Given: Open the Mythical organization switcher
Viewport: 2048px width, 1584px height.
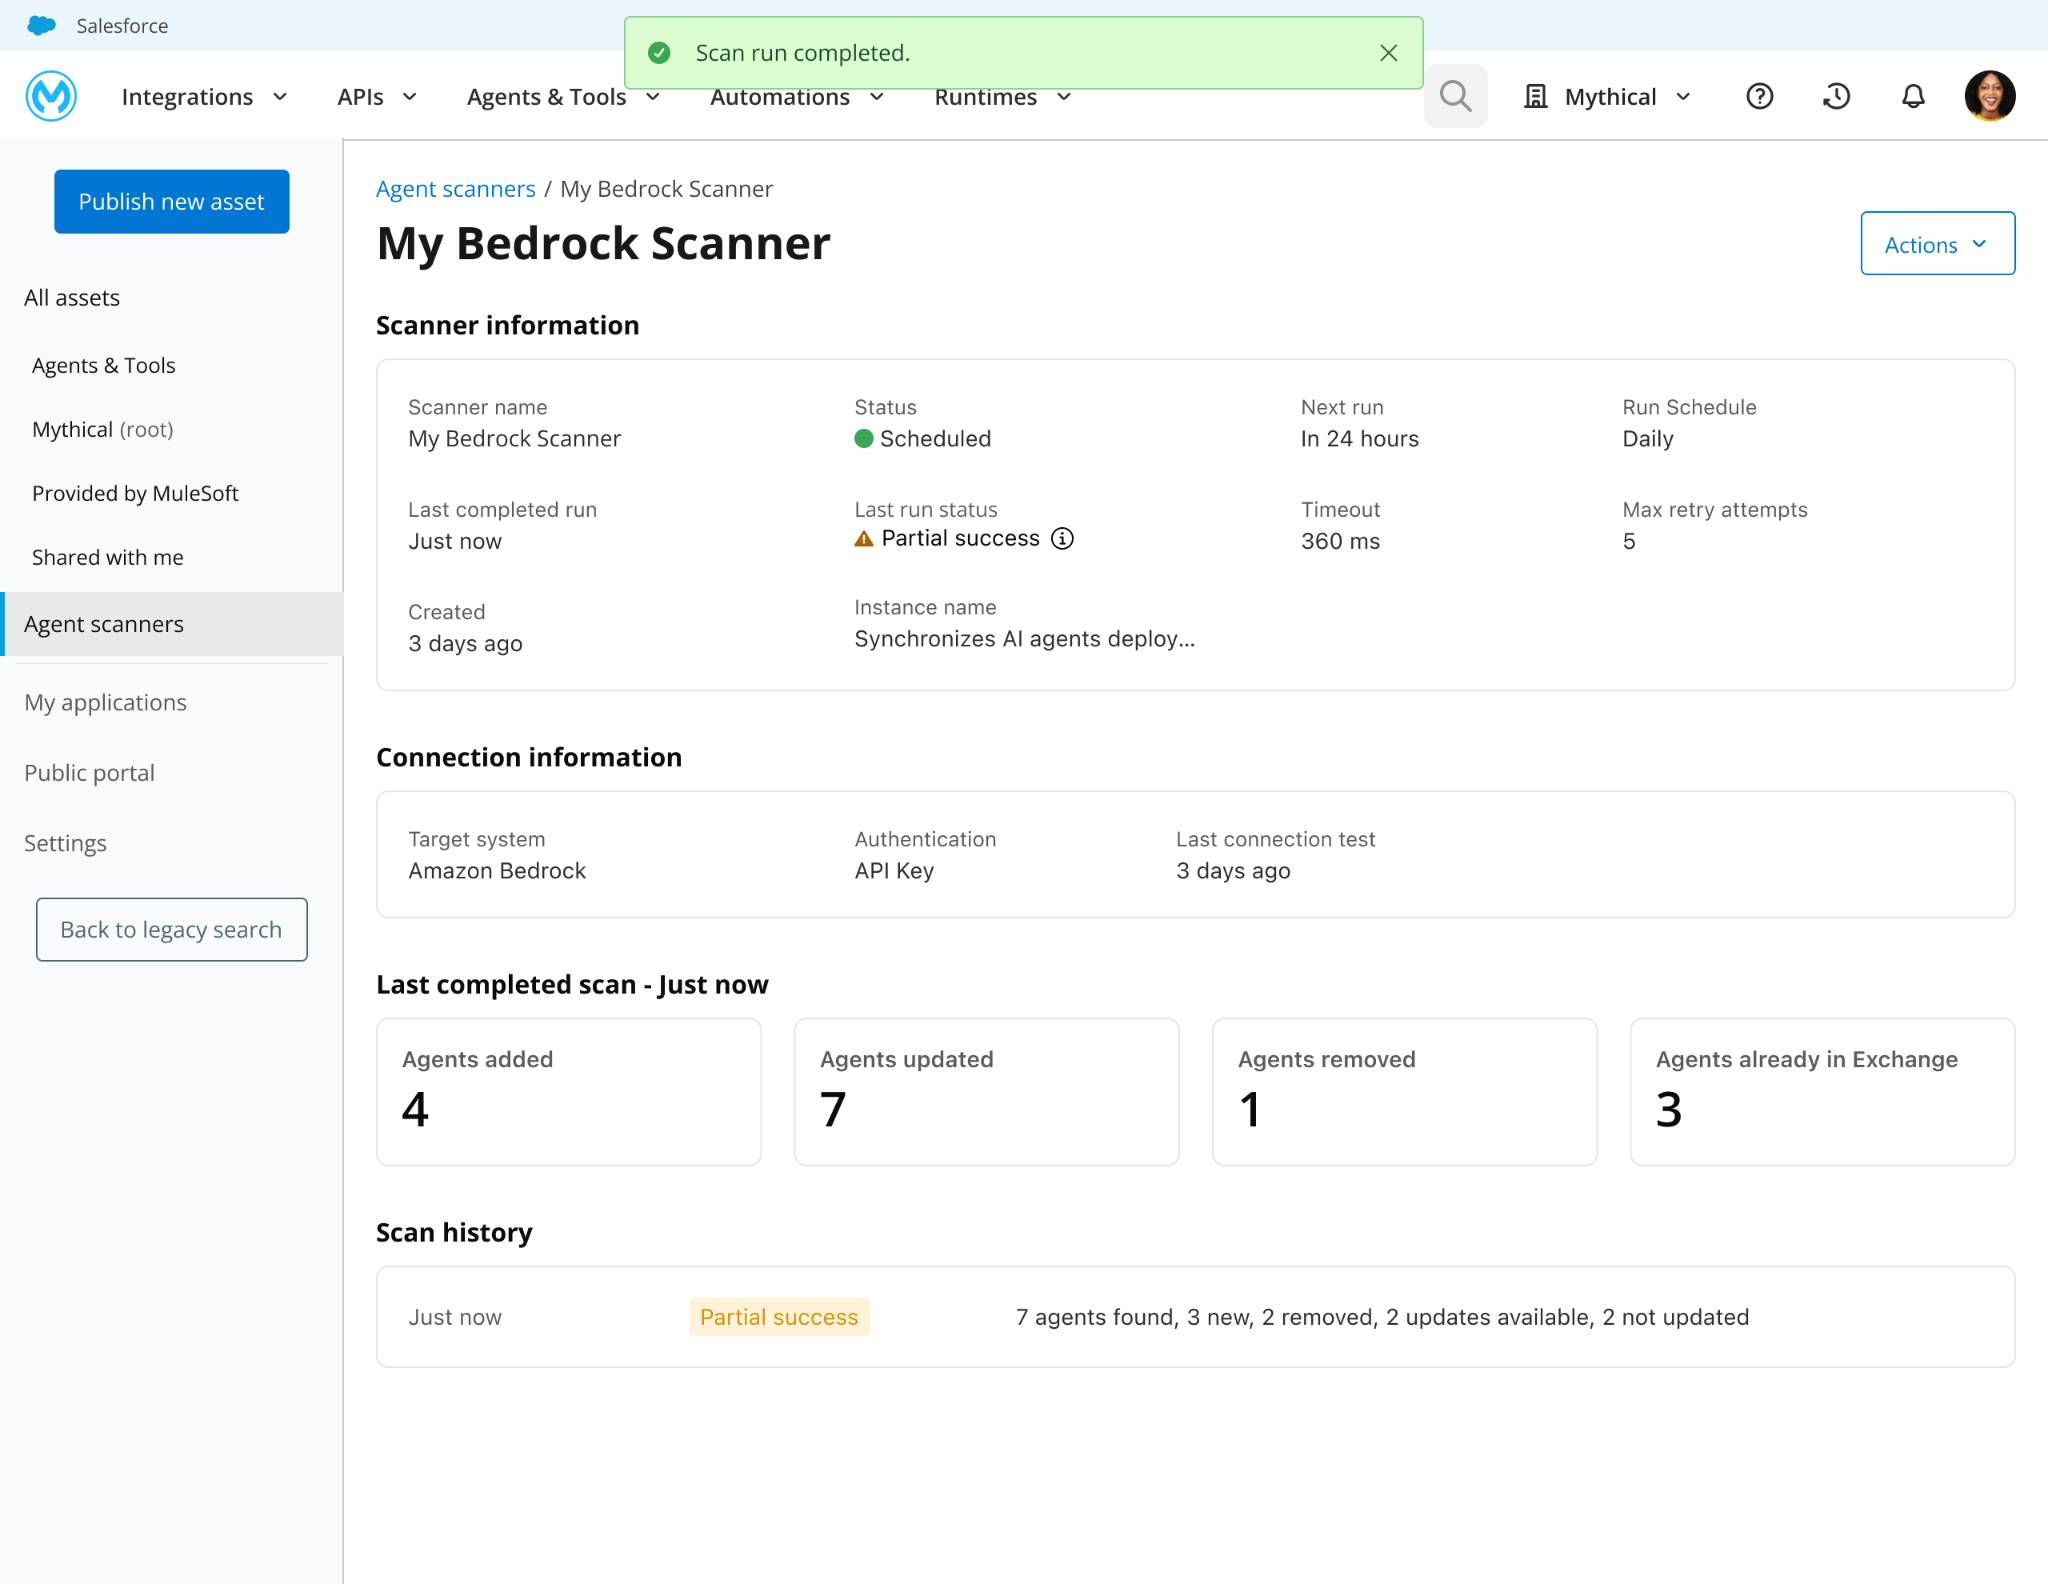Looking at the screenshot, I should (1607, 97).
